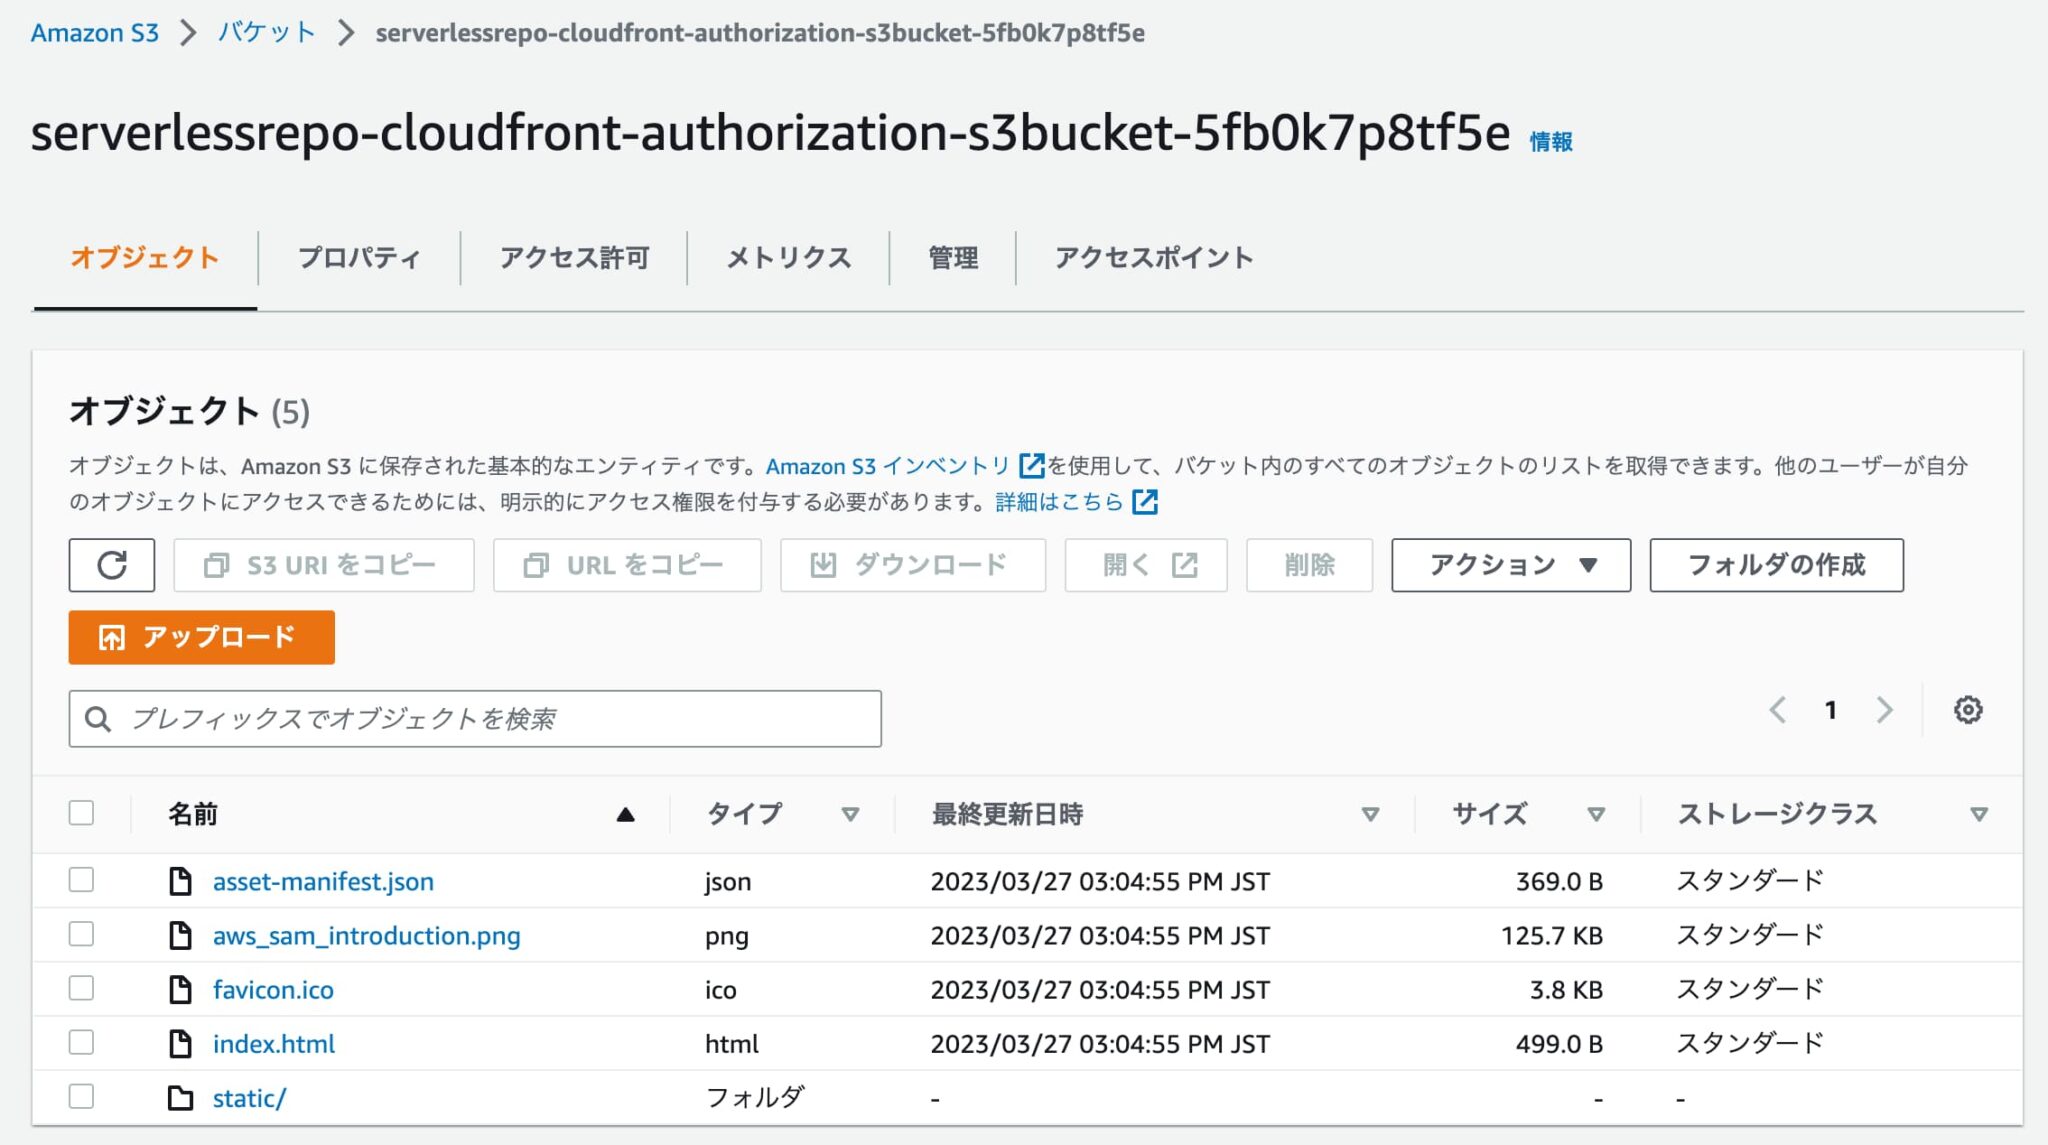Check the checkbox next to index.html
Viewport: 2048px width, 1145px height.
pos(81,1042)
